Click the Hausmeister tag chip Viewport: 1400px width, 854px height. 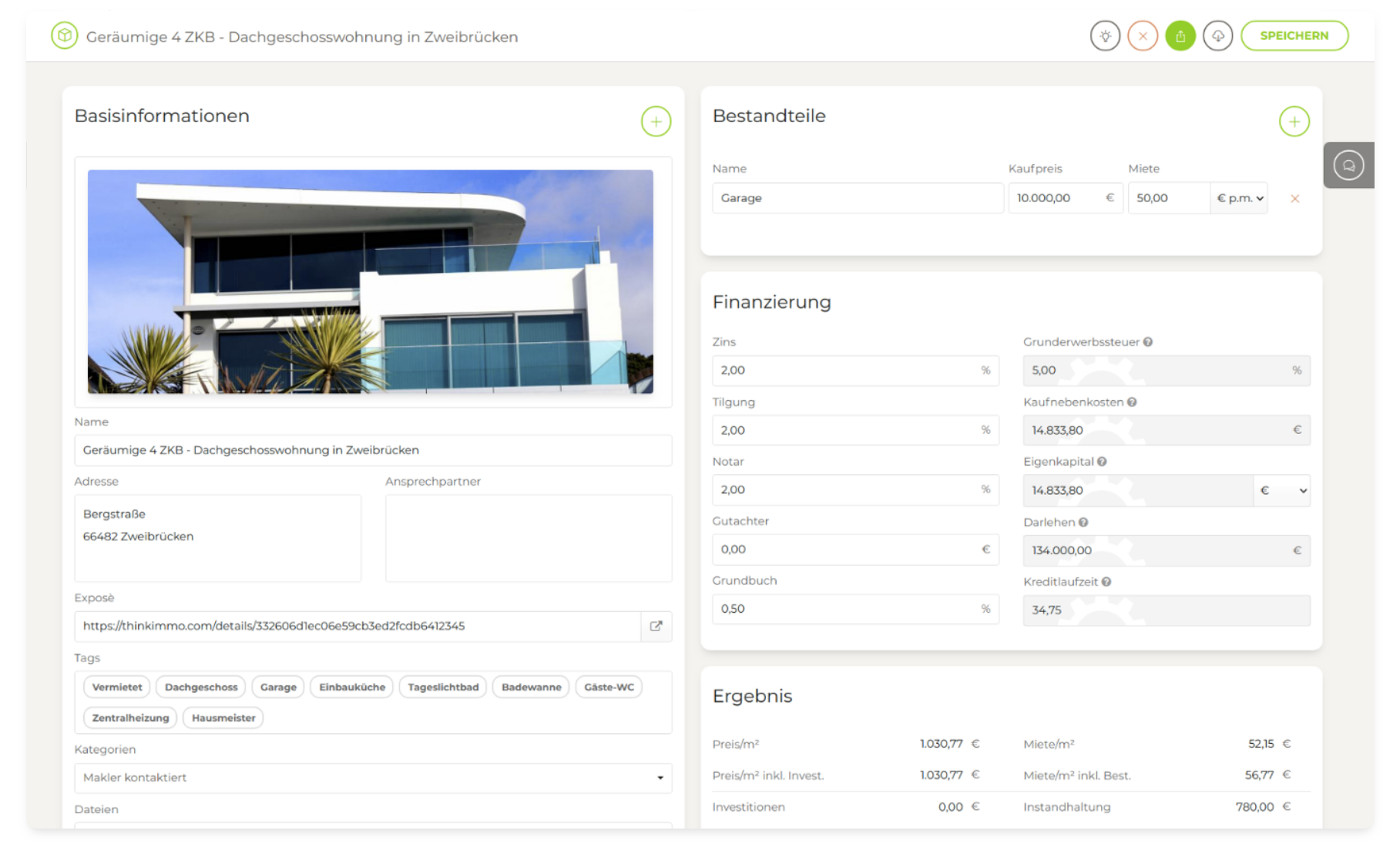224,718
